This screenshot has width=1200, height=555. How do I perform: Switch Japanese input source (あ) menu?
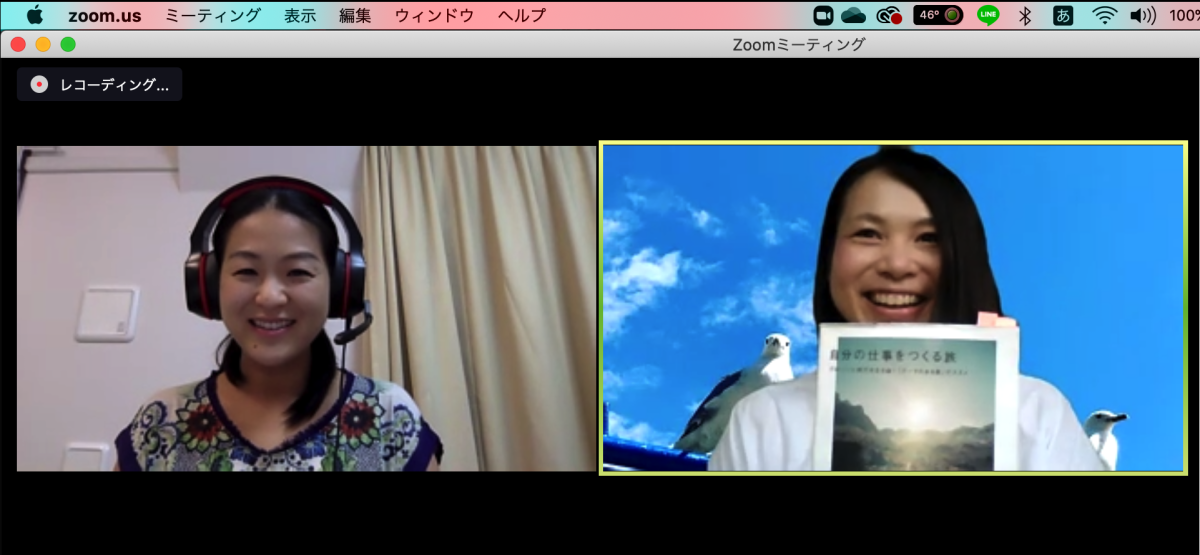(x=1063, y=15)
